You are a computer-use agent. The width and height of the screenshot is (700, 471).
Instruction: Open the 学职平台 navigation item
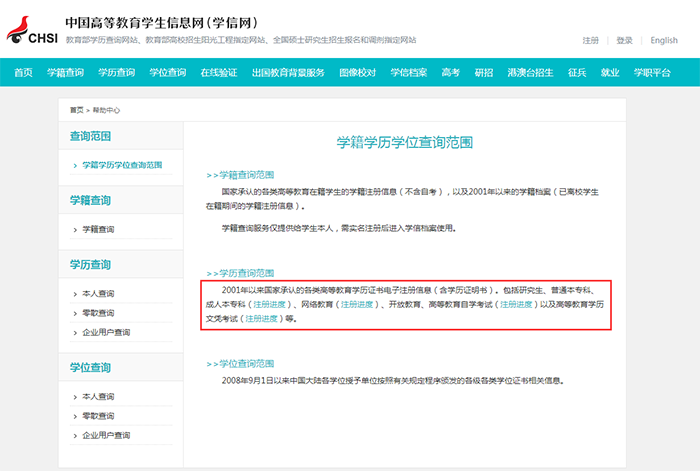coord(652,73)
